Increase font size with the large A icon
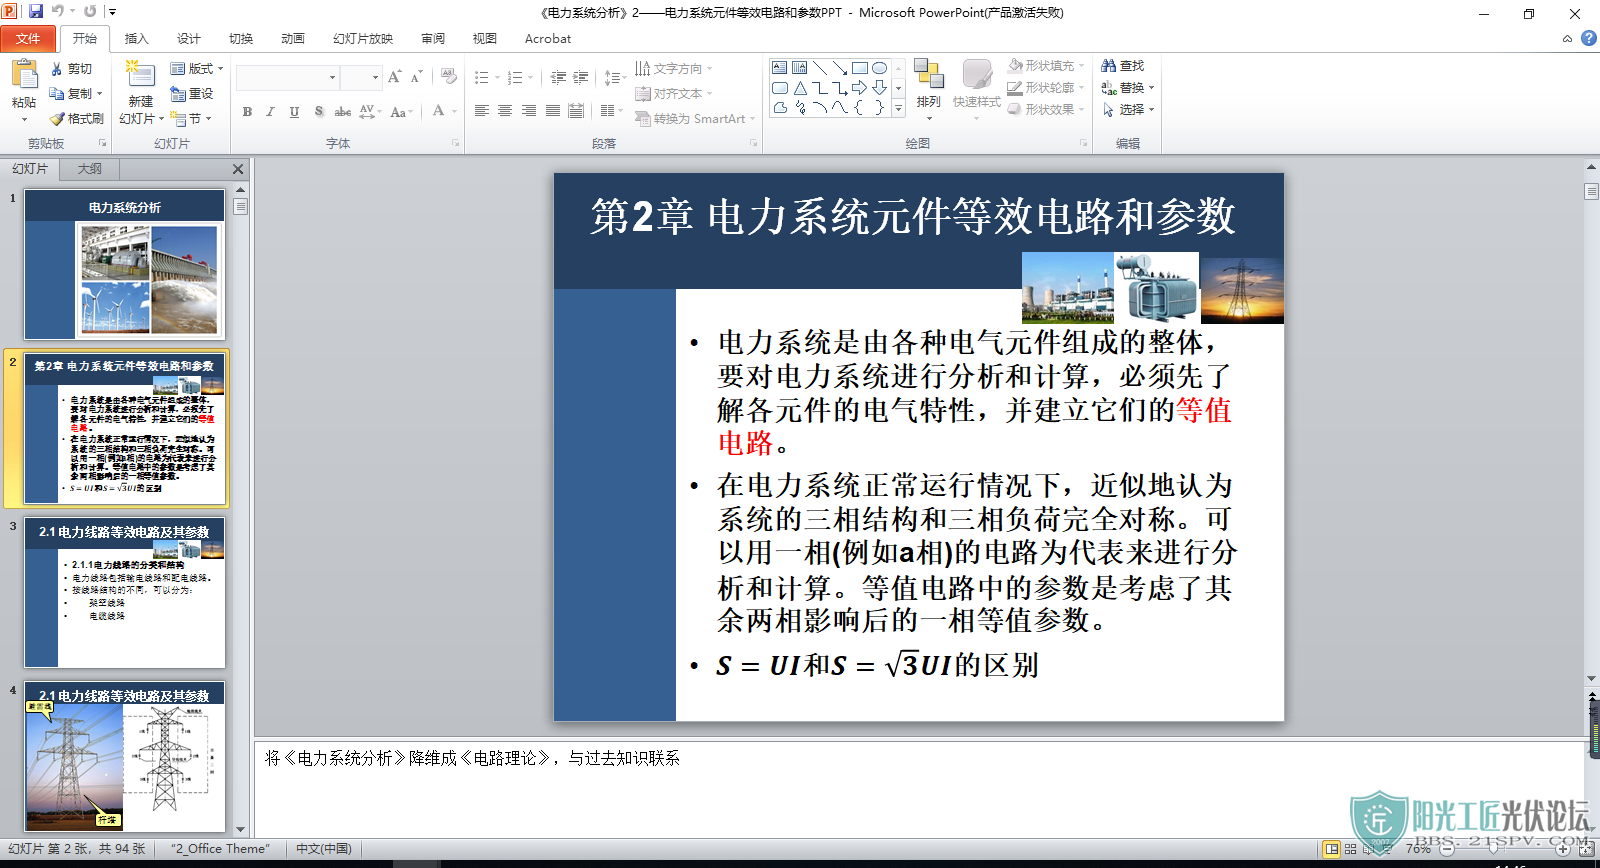Viewport: 1600px width, 868px height. point(394,77)
